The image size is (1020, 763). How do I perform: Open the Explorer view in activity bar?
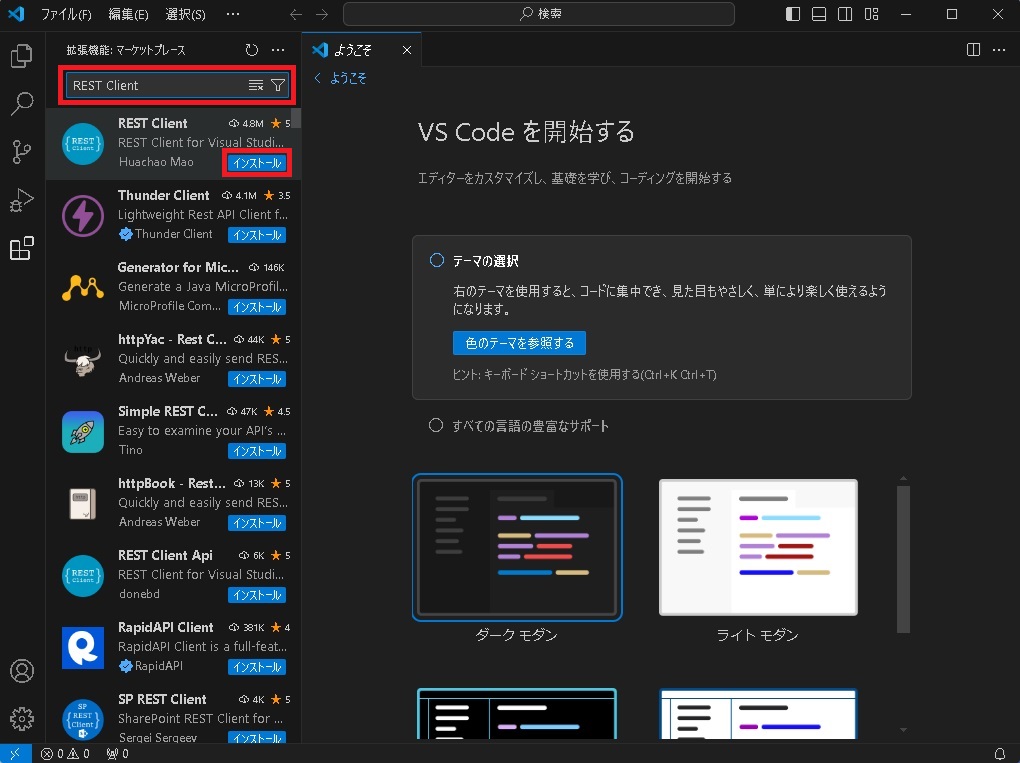coord(21,56)
